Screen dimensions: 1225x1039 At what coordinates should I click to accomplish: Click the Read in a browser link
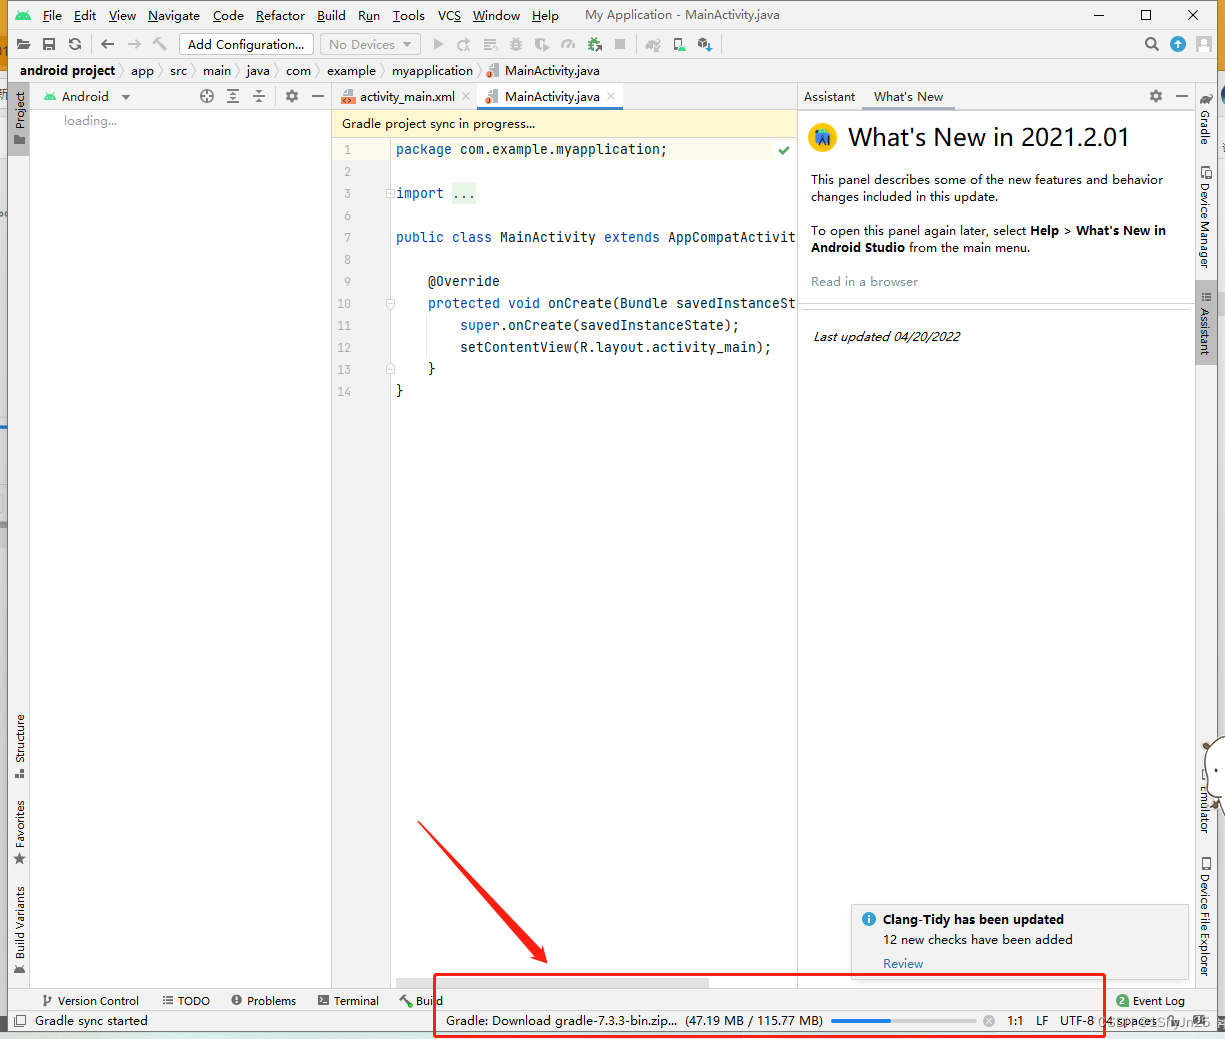pyautogui.click(x=864, y=281)
